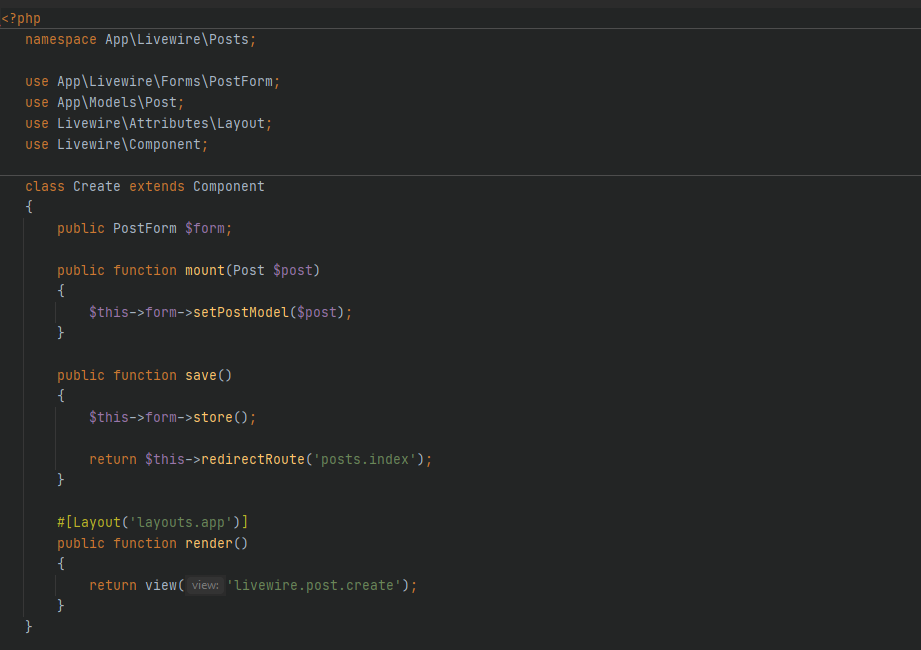Click the 'livewire.post.create' view string
The image size is (921, 650).
316,585
